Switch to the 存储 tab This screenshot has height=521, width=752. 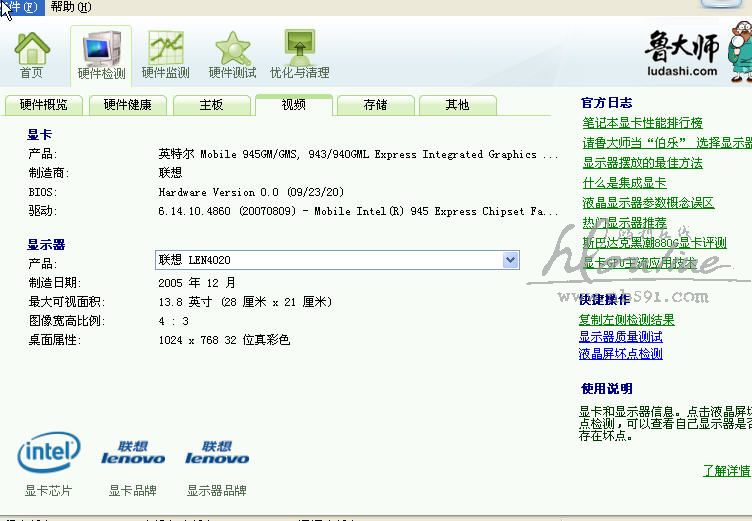375,105
